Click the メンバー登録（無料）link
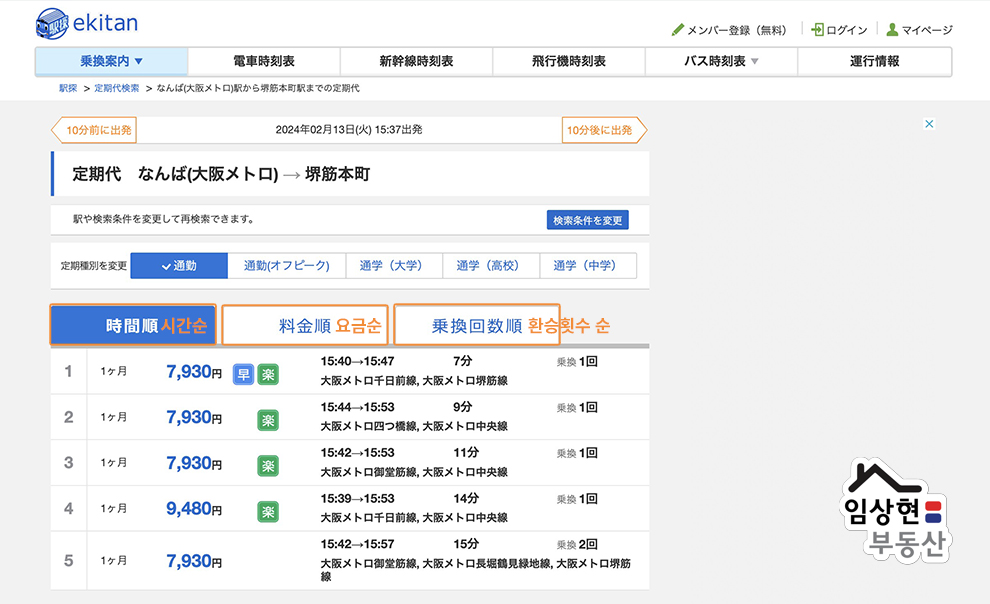This screenshot has height=604, width=990. pyautogui.click(x=737, y=30)
